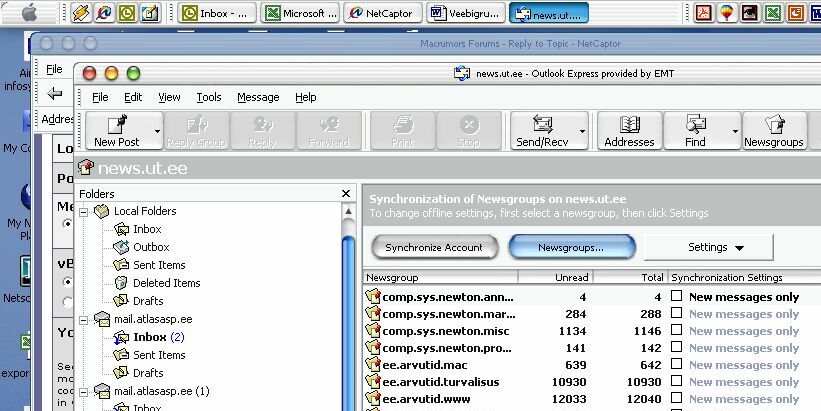This screenshot has width=821, height=411.
Task: Open the Find dropdown arrow
Action: (x=735, y=131)
